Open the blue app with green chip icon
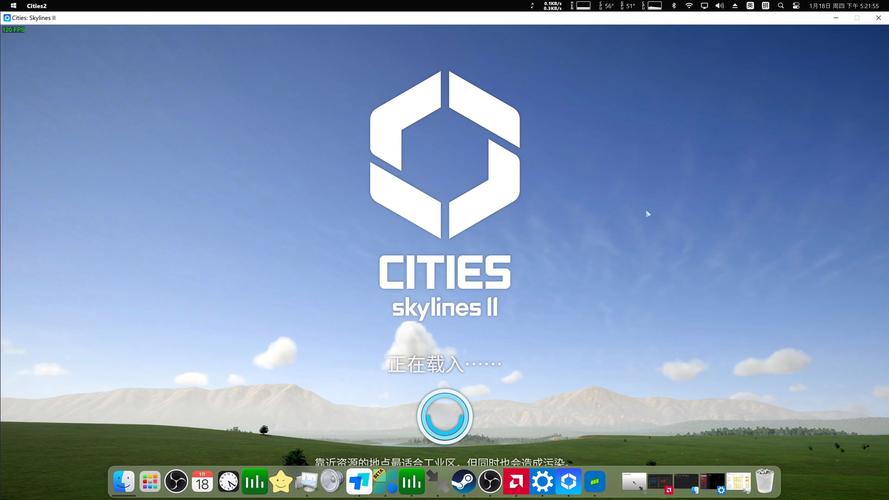Image resolution: width=889 pixels, height=500 pixels. [x=595, y=482]
